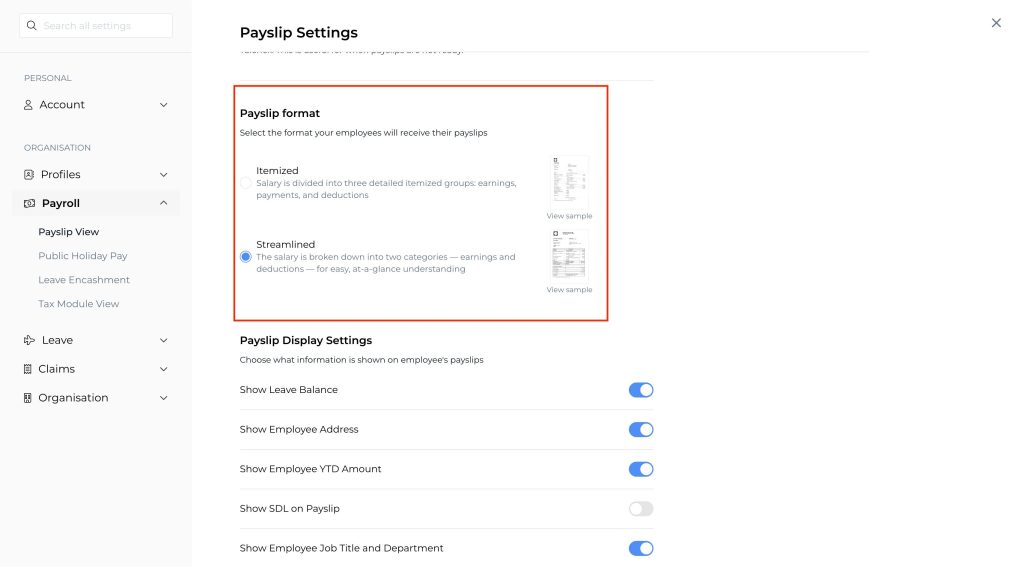The height and width of the screenshot is (567, 1024).
Task: Click the Streamlined payslip sample thumbnail
Action: [x=569, y=255]
